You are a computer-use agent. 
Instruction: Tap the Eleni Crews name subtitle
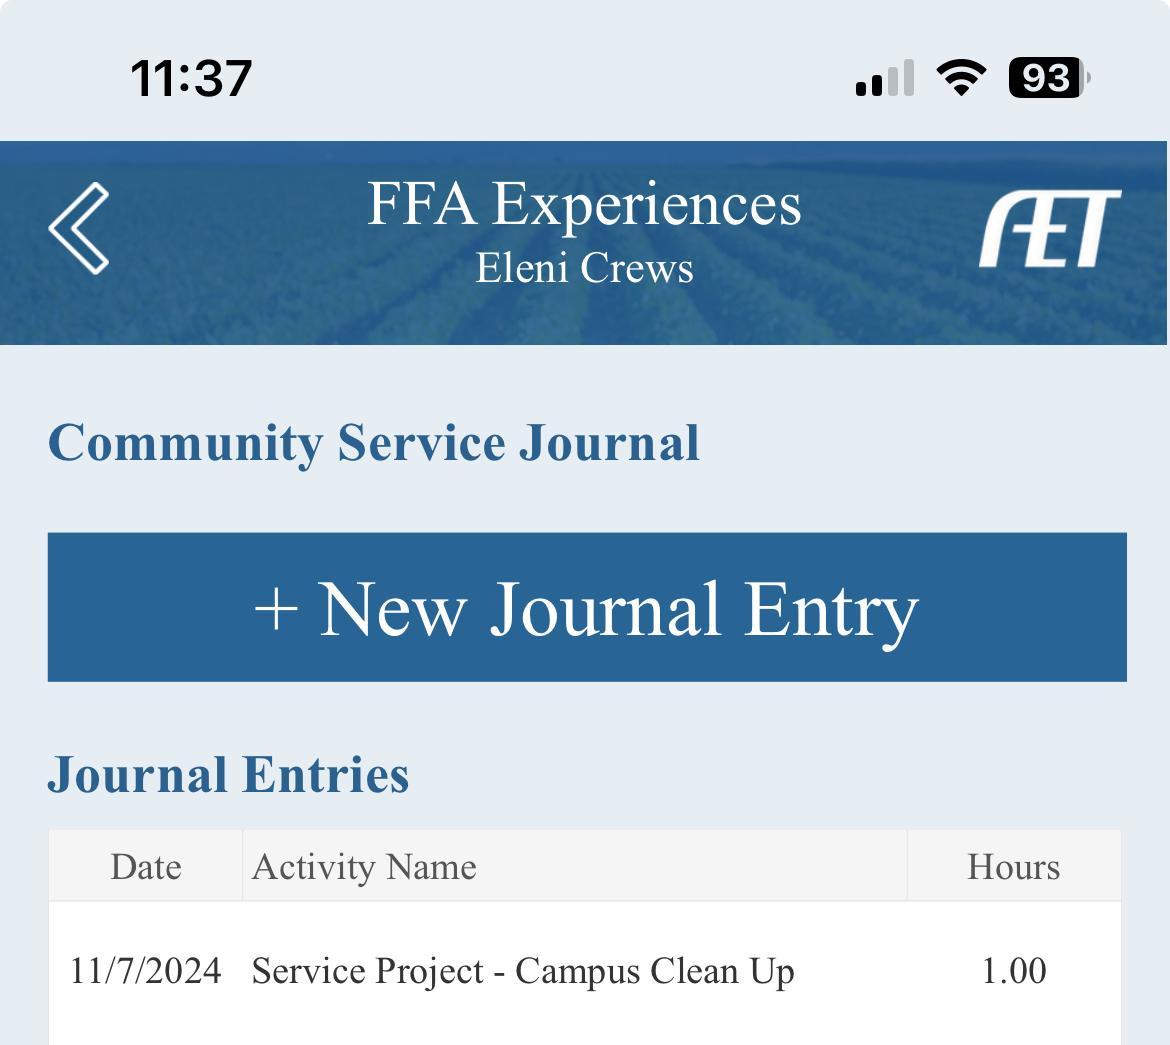584,268
